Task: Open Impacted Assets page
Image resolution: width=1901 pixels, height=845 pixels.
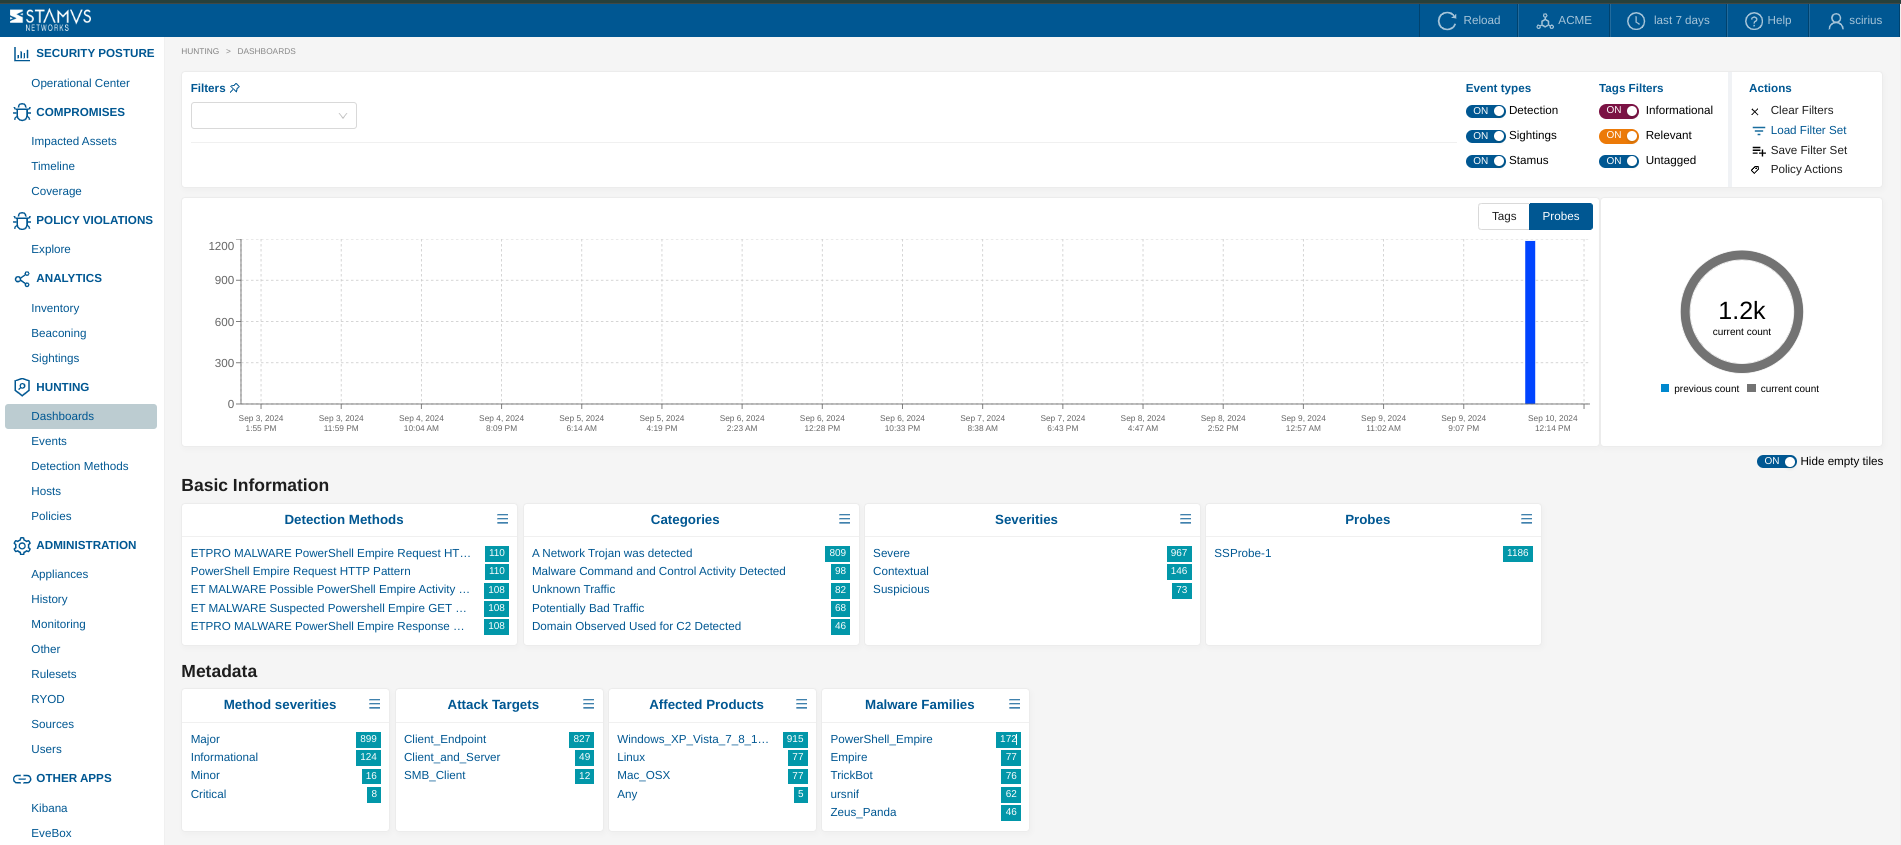Action: coord(74,141)
